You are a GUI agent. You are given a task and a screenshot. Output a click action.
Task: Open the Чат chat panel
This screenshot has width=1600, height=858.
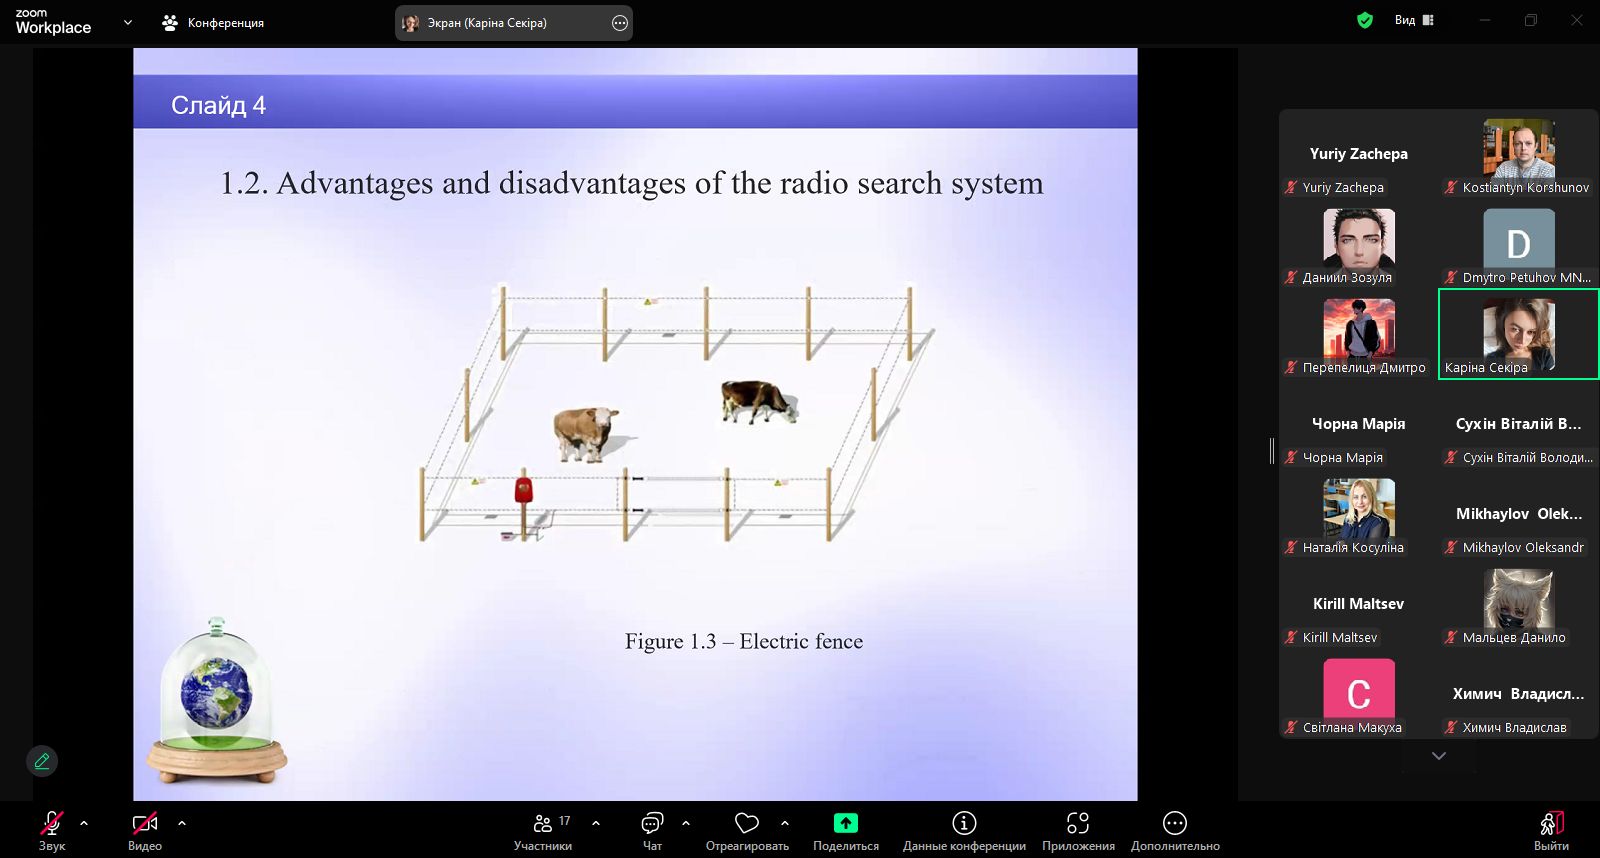(x=652, y=831)
